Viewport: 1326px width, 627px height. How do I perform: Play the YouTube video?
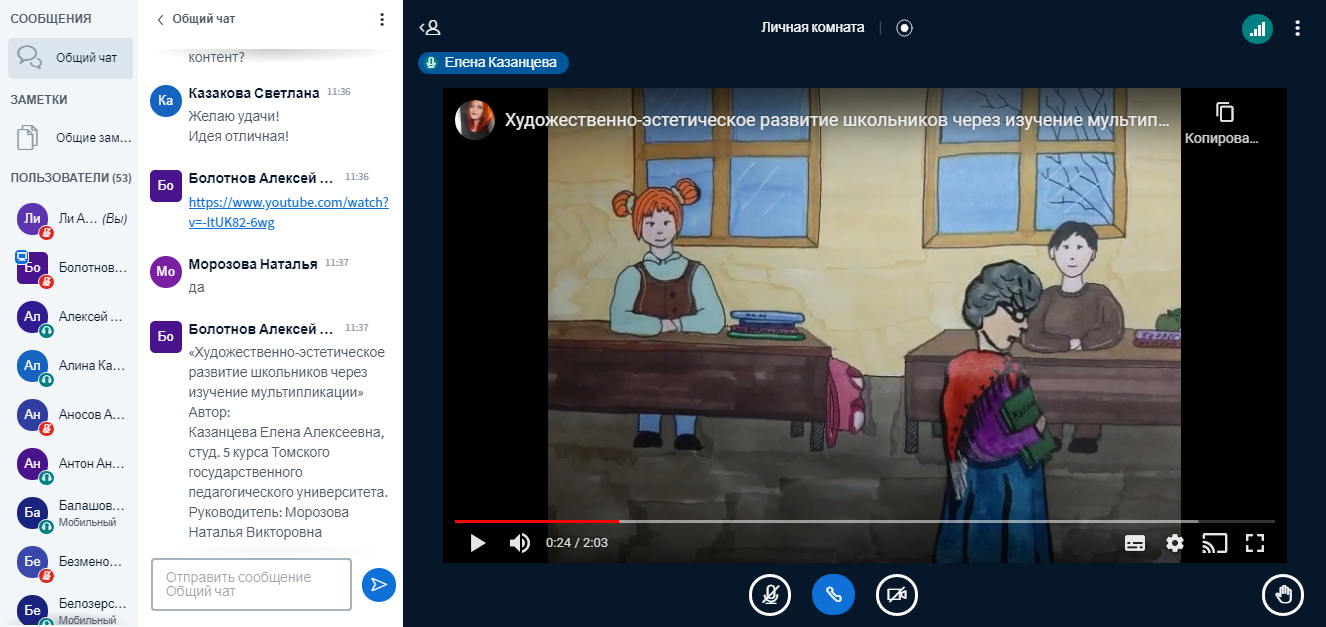[478, 543]
